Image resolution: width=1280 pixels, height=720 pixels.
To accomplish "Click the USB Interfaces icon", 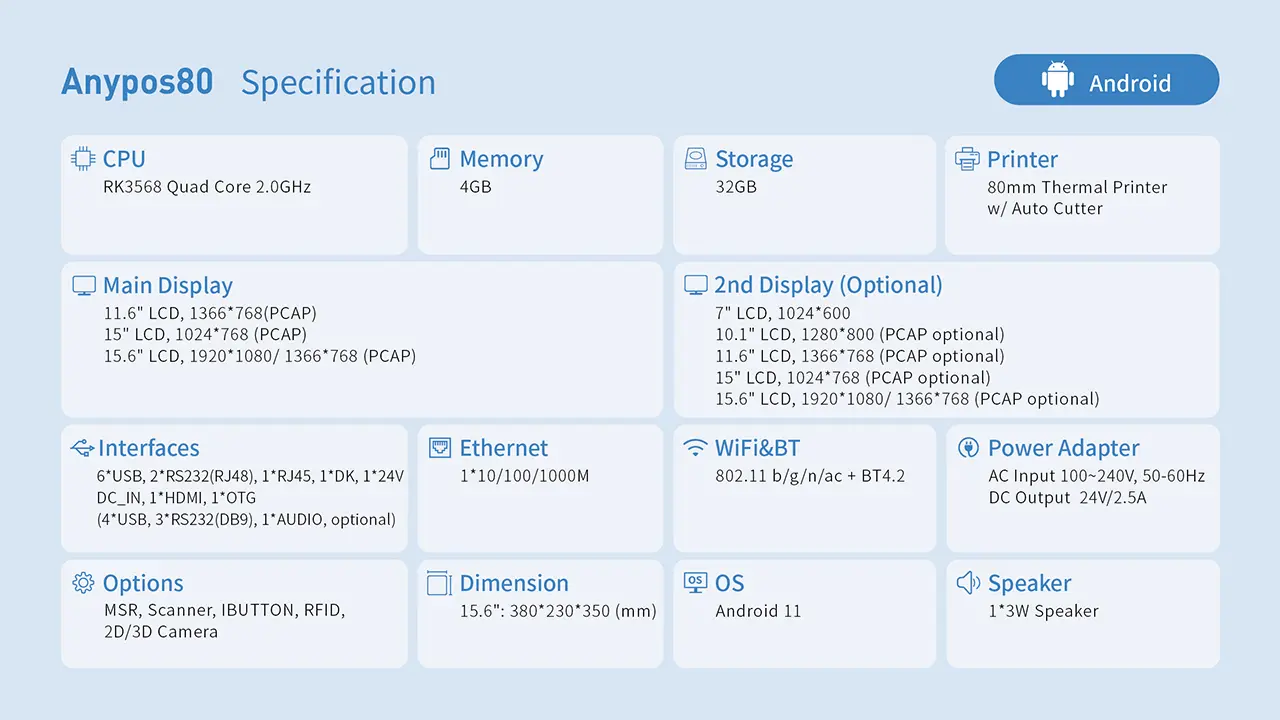I will 83,447.
